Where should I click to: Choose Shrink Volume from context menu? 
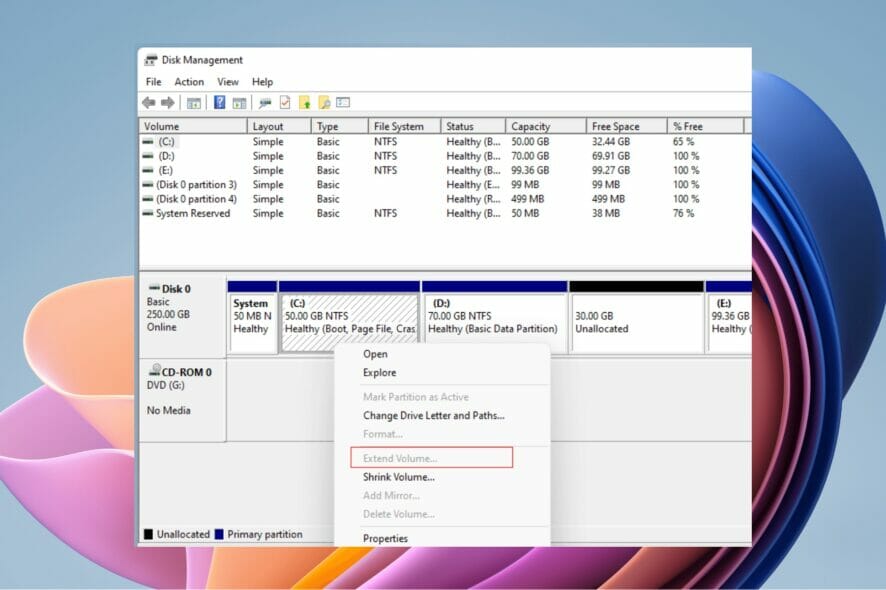pyautogui.click(x=398, y=477)
